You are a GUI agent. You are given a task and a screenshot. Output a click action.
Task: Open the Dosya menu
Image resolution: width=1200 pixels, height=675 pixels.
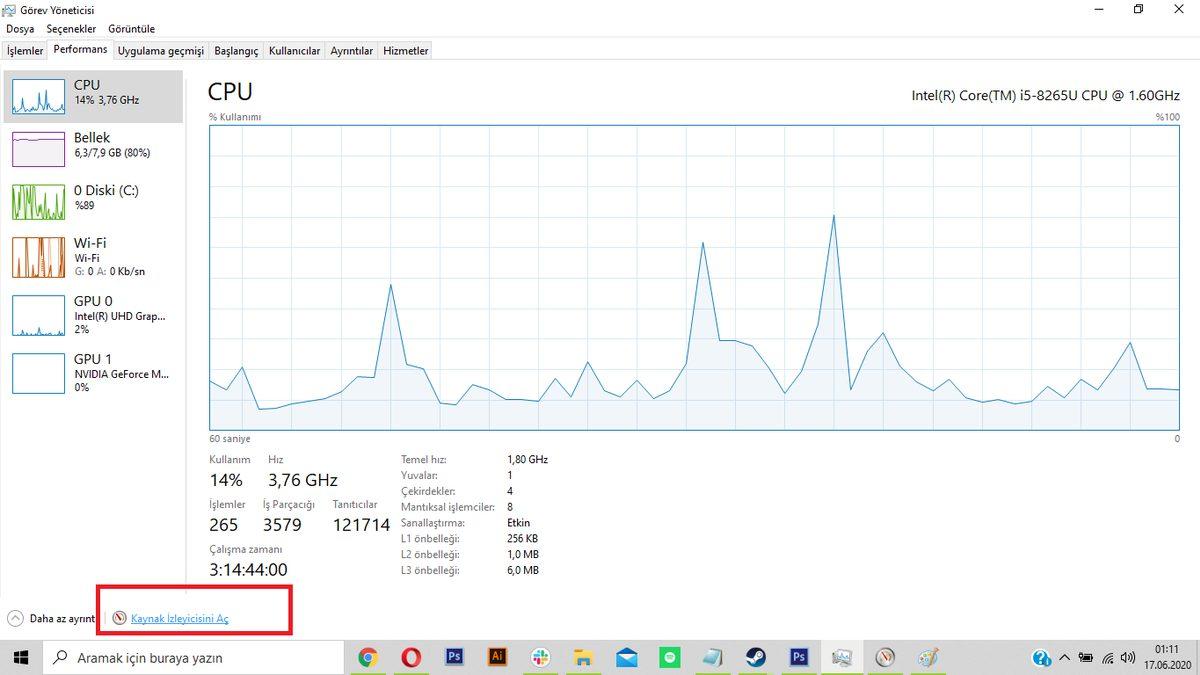coord(20,29)
